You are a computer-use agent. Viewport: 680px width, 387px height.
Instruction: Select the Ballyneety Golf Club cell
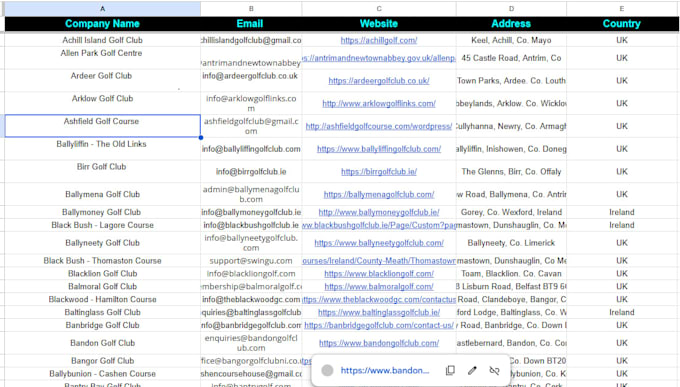(x=102, y=243)
